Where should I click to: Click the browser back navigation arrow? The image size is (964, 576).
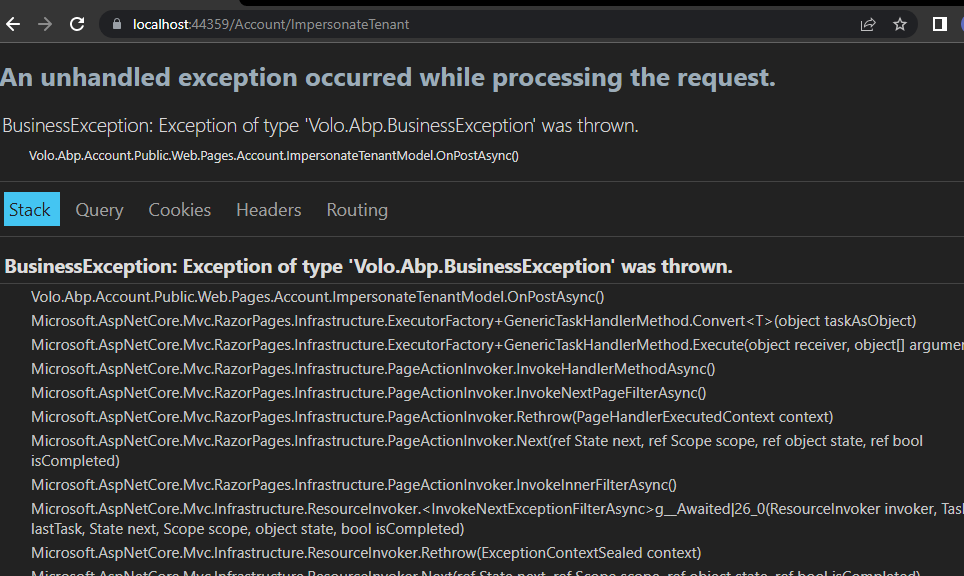(12, 24)
